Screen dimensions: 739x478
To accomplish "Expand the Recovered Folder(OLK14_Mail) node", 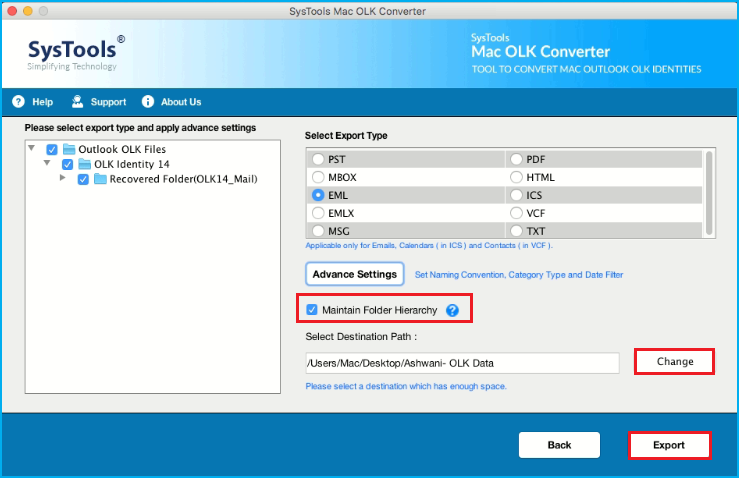I will coord(63,178).
